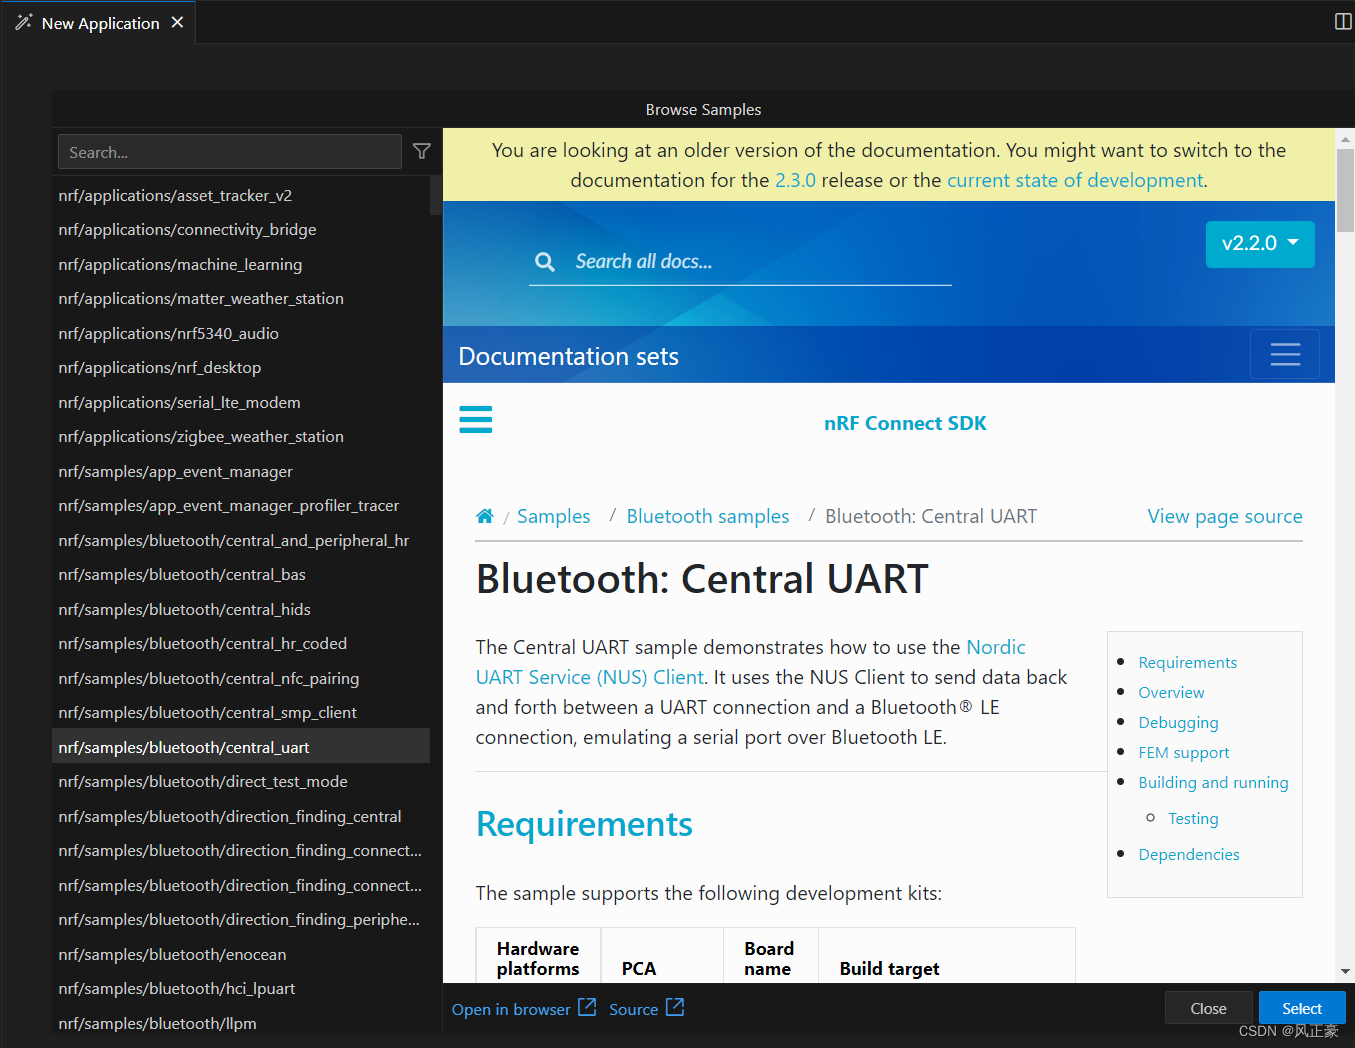This screenshot has height=1048, width=1355.
Task: Click the scrollbar down arrow in docs pane
Action: 1345,971
